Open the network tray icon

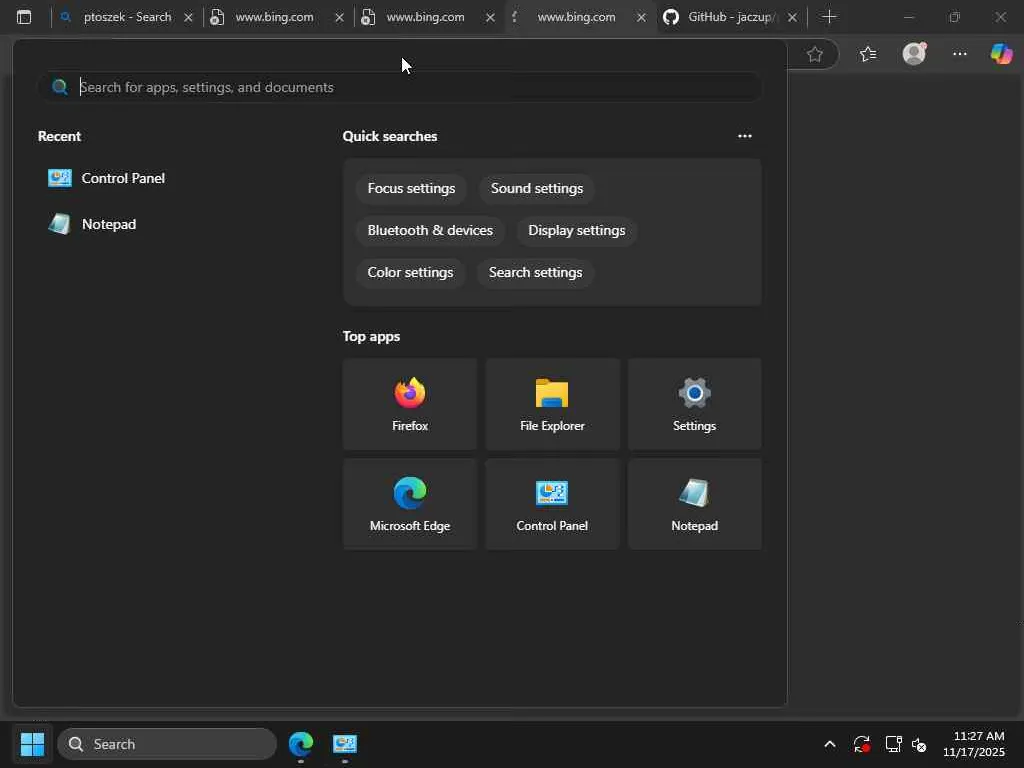[893, 744]
